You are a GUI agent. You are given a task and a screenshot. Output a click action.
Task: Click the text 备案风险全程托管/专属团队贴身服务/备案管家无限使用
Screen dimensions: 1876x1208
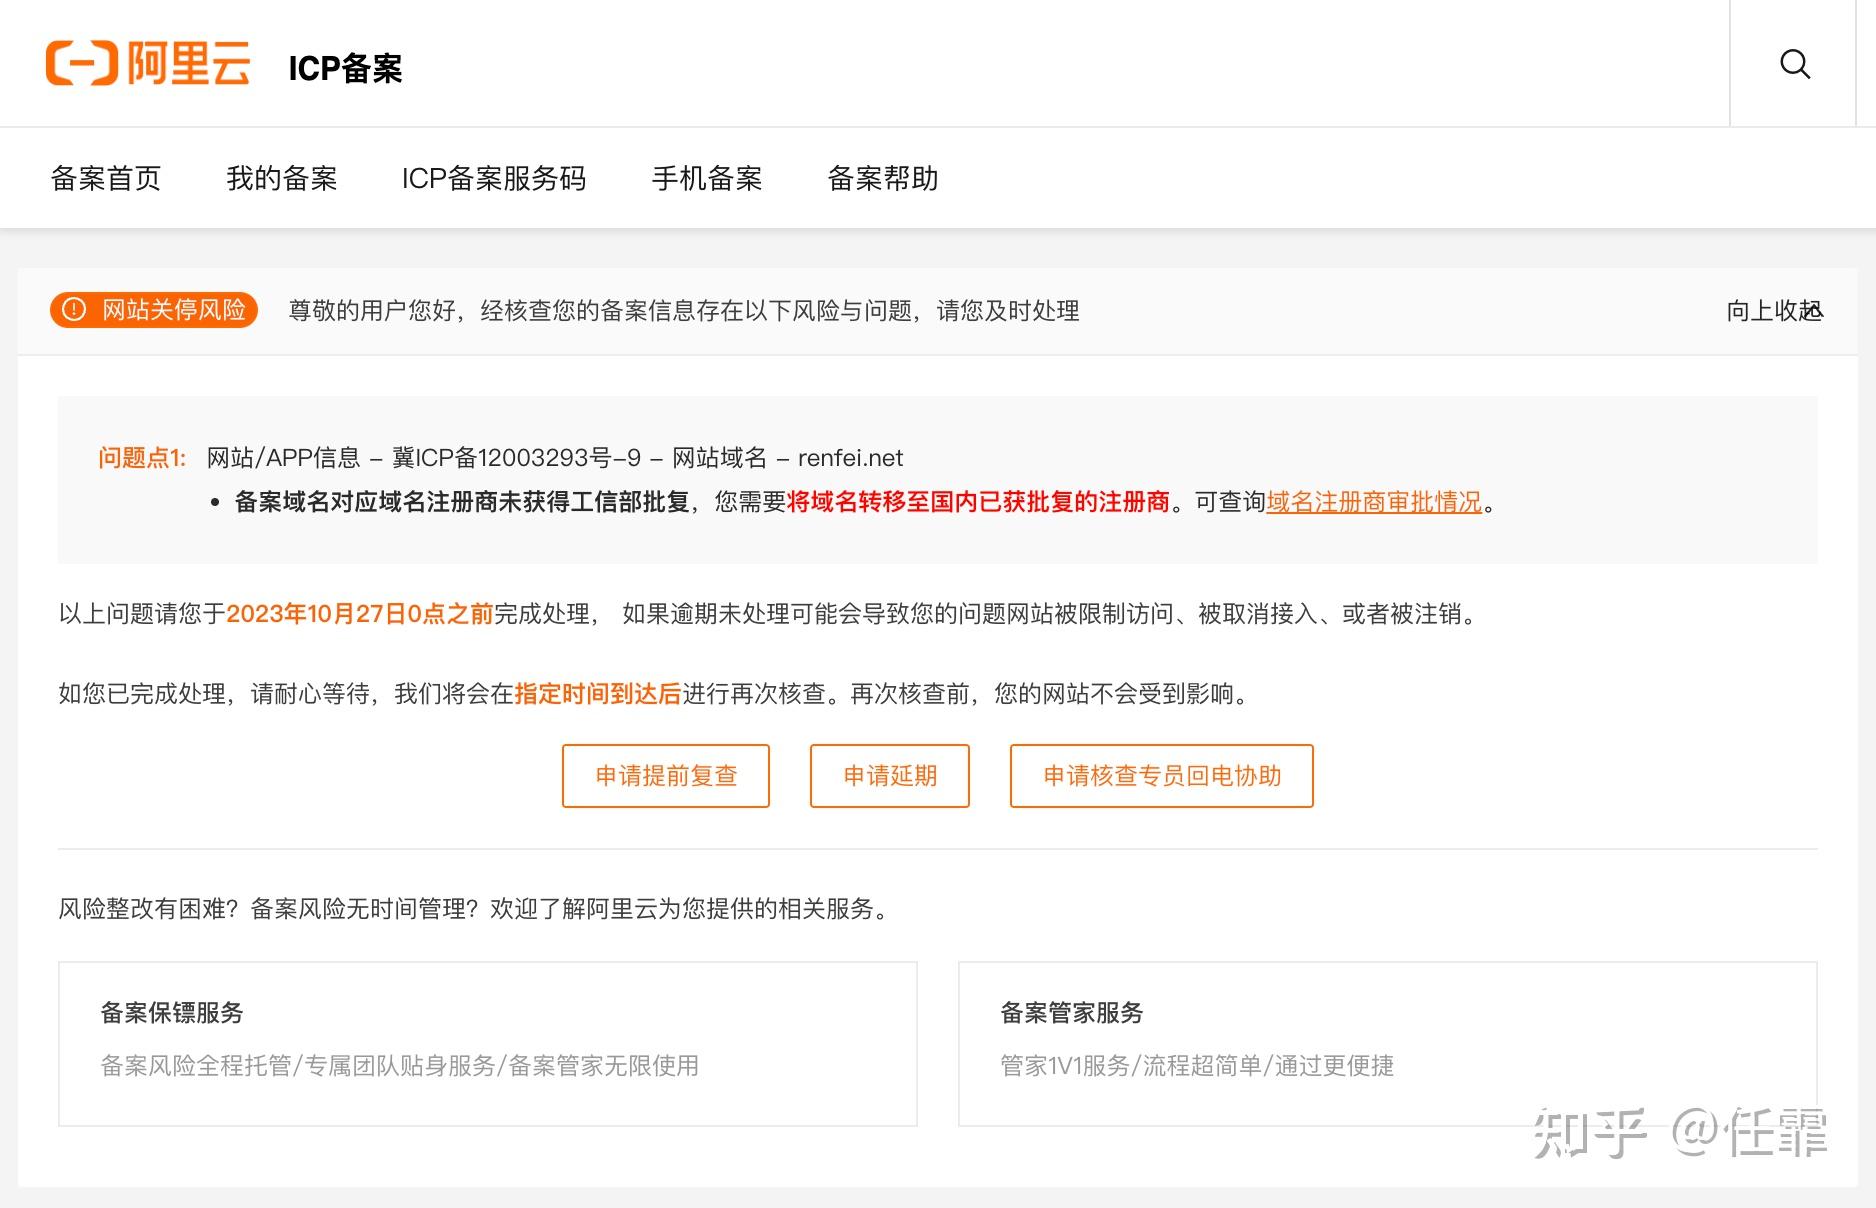(x=400, y=1066)
